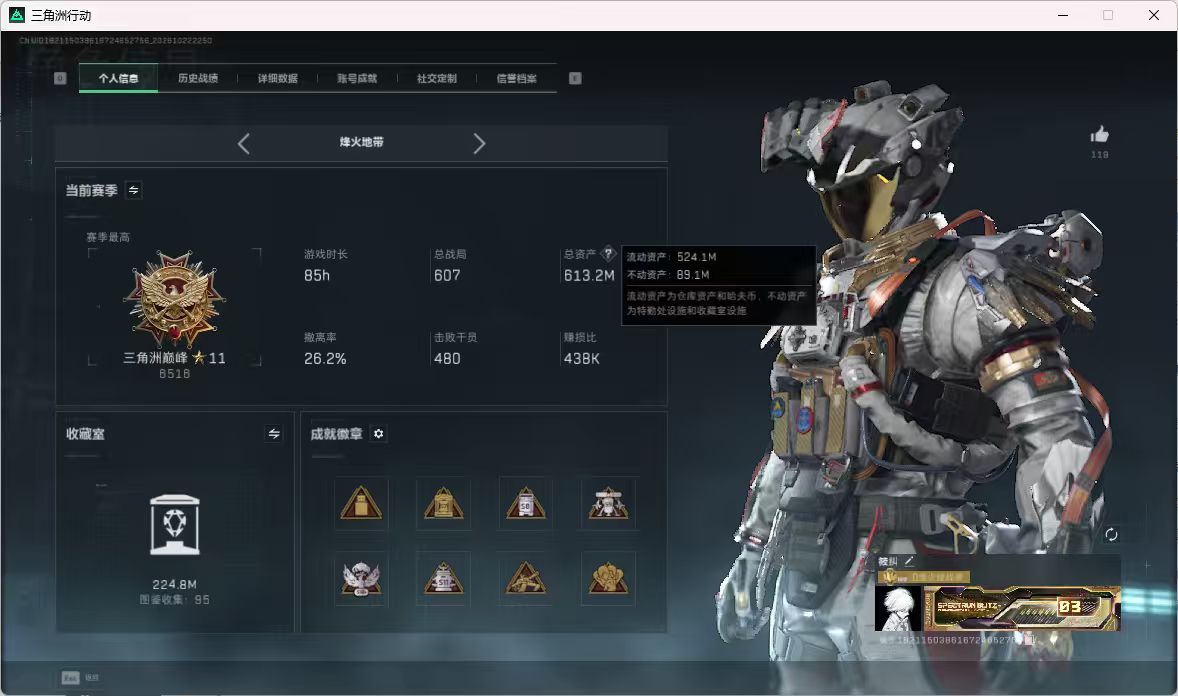Select first badge in bottom row

(x=361, y=579)
